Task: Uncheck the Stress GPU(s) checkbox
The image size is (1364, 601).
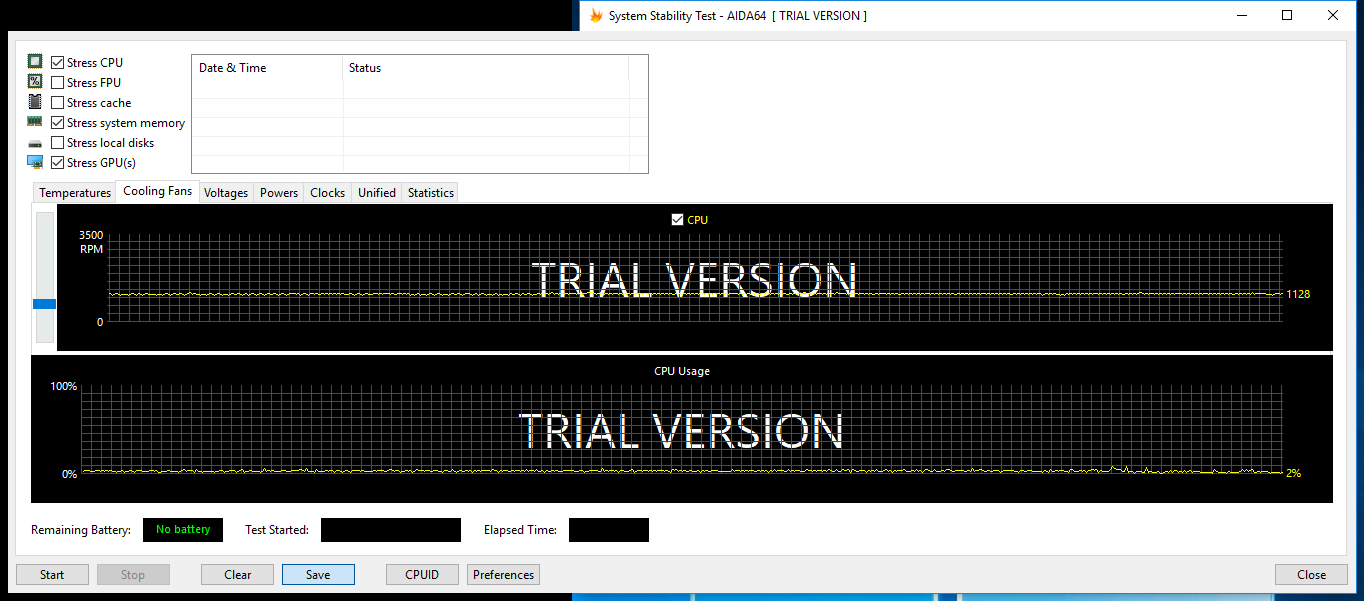Action: (x=58, y=162)
